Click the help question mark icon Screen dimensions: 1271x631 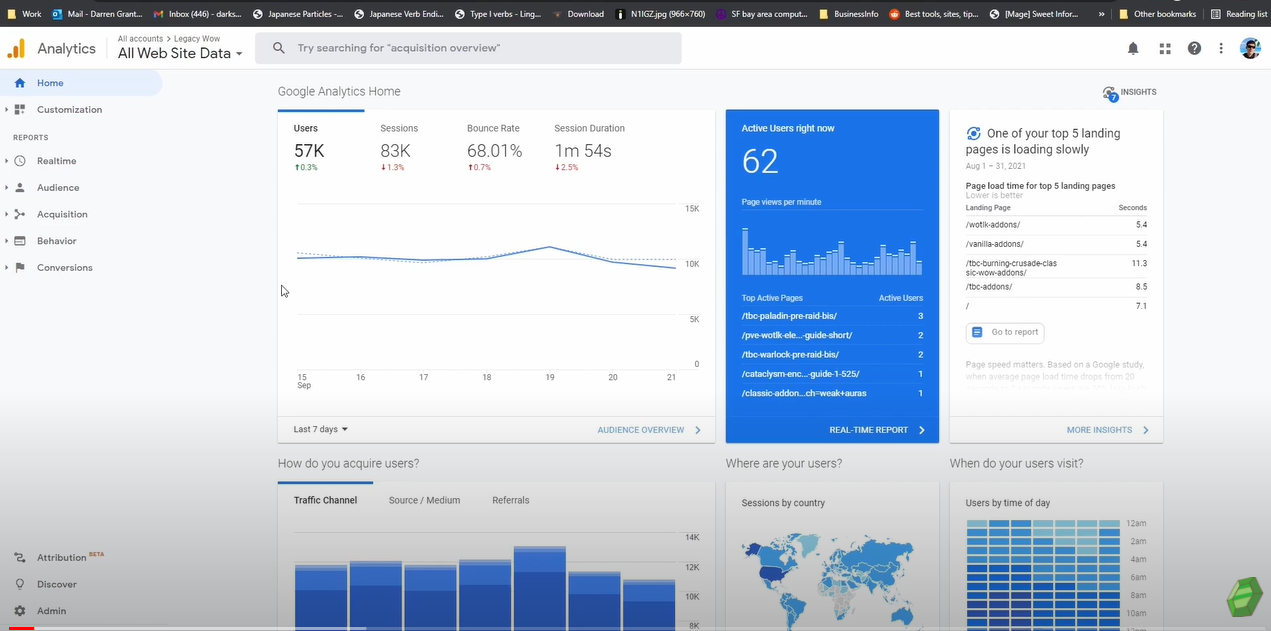(1194, 48)
